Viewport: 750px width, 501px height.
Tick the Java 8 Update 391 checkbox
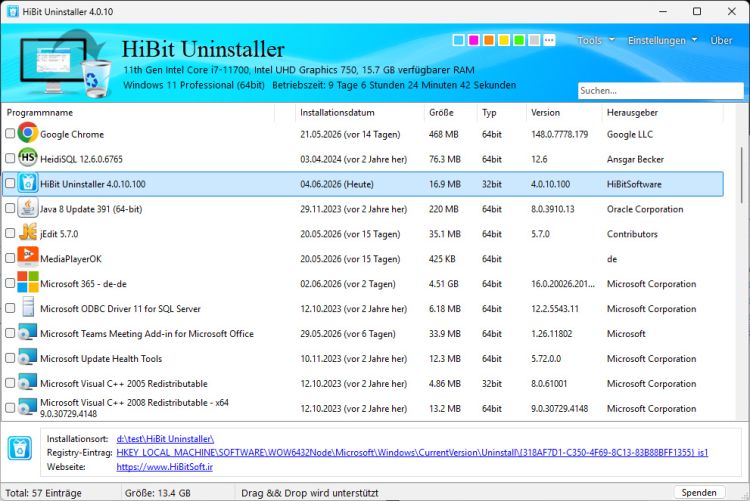pyautogui.click(x=10, y=208)
